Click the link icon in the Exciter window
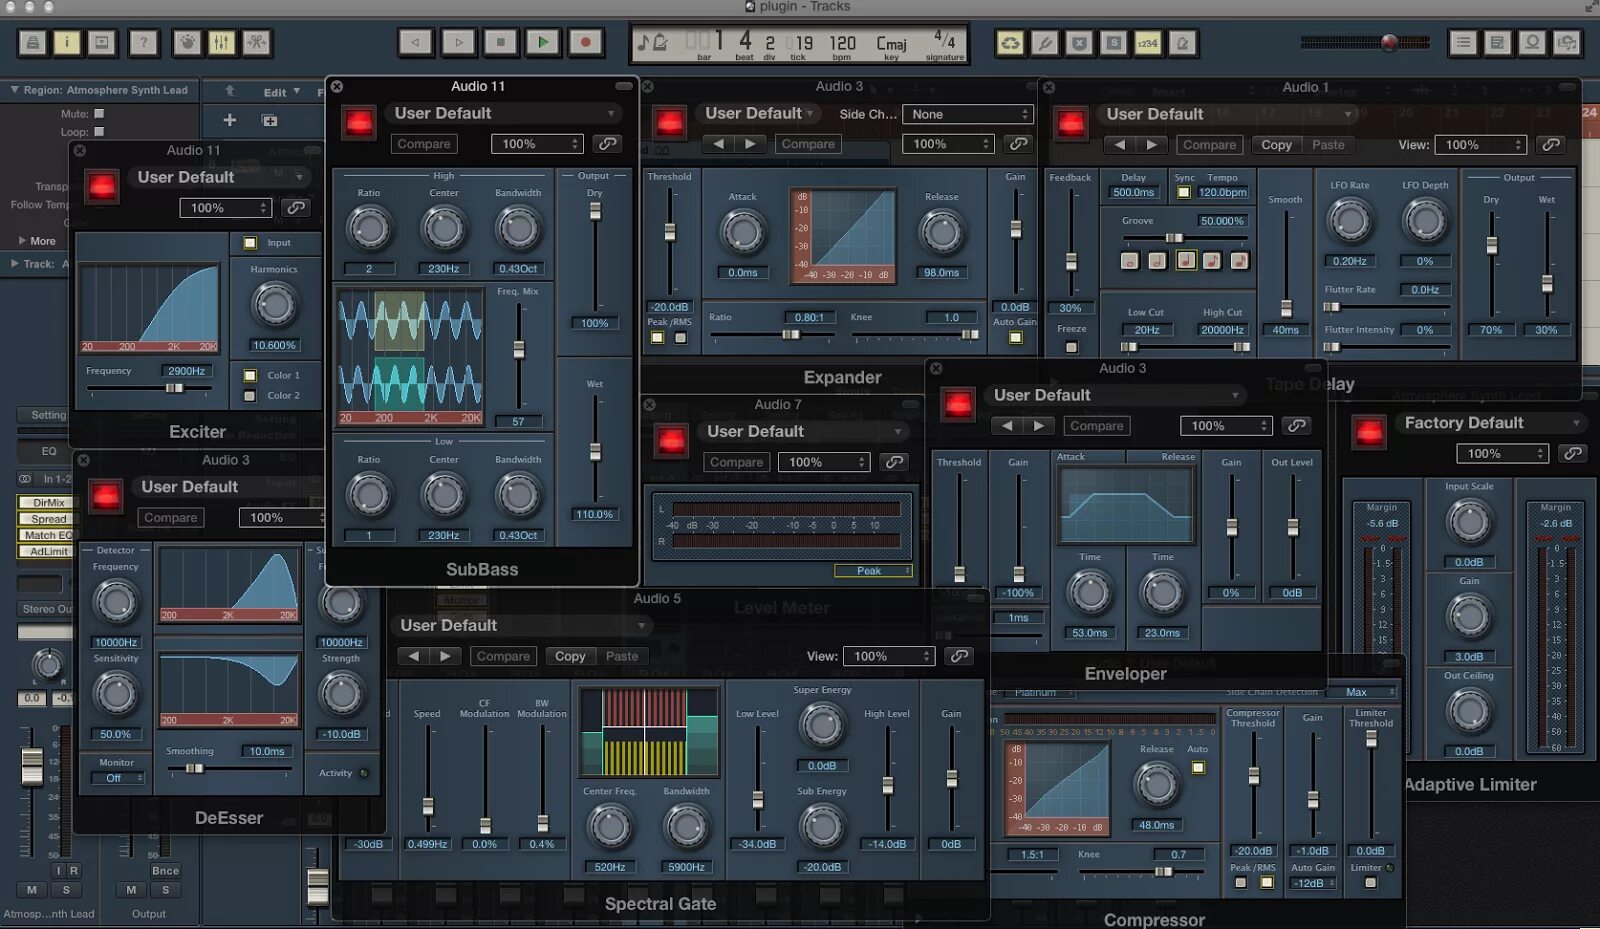The image size is (1600, 929). (x=295, y=208)
